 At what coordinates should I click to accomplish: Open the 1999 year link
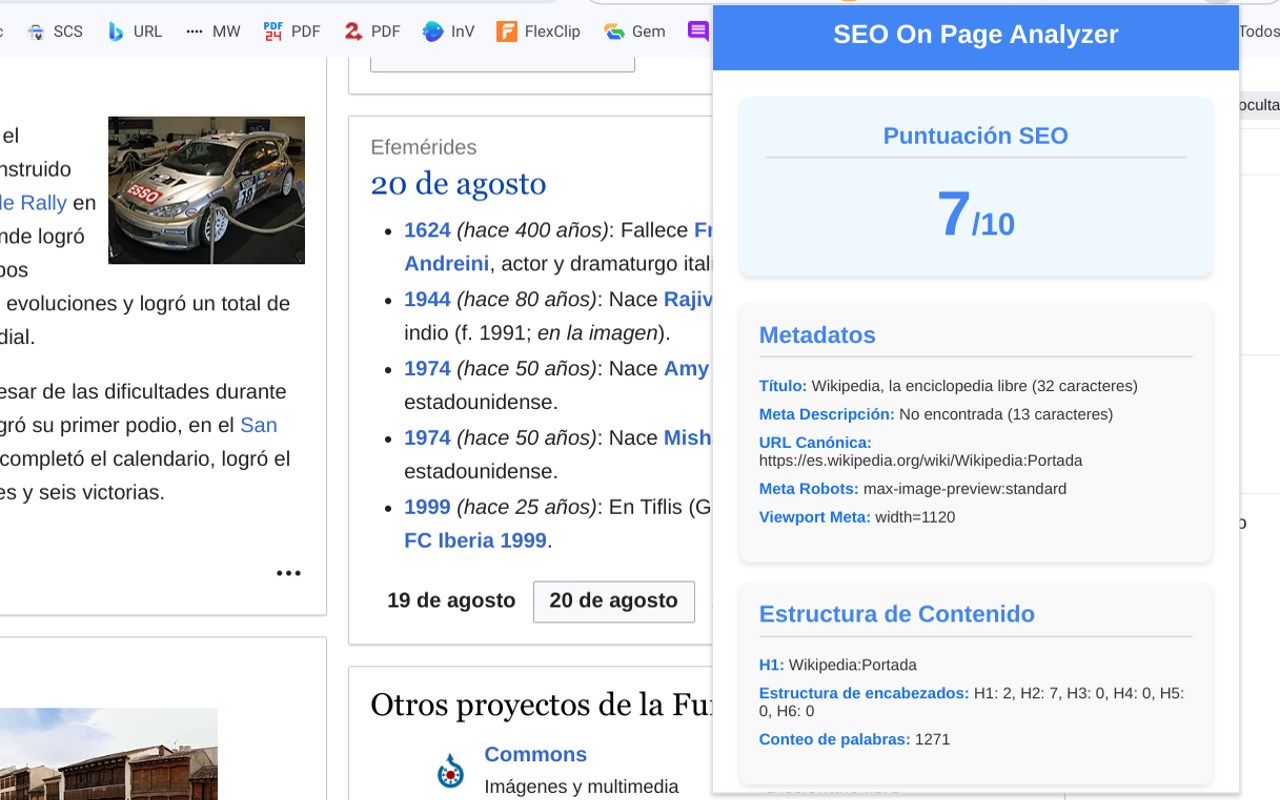pos(427,507)
